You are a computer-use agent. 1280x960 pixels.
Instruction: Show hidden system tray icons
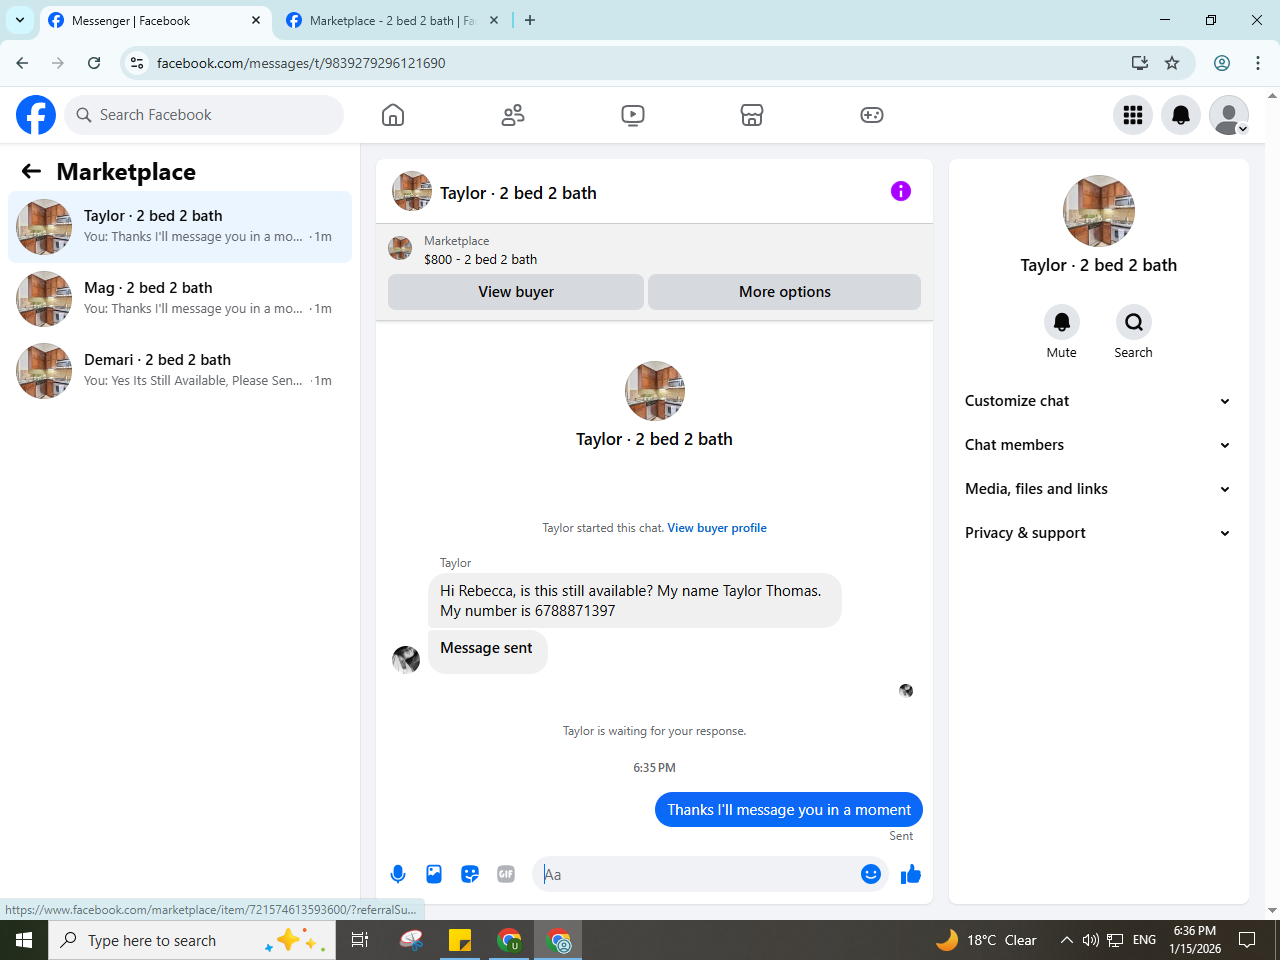point(1066,940)
